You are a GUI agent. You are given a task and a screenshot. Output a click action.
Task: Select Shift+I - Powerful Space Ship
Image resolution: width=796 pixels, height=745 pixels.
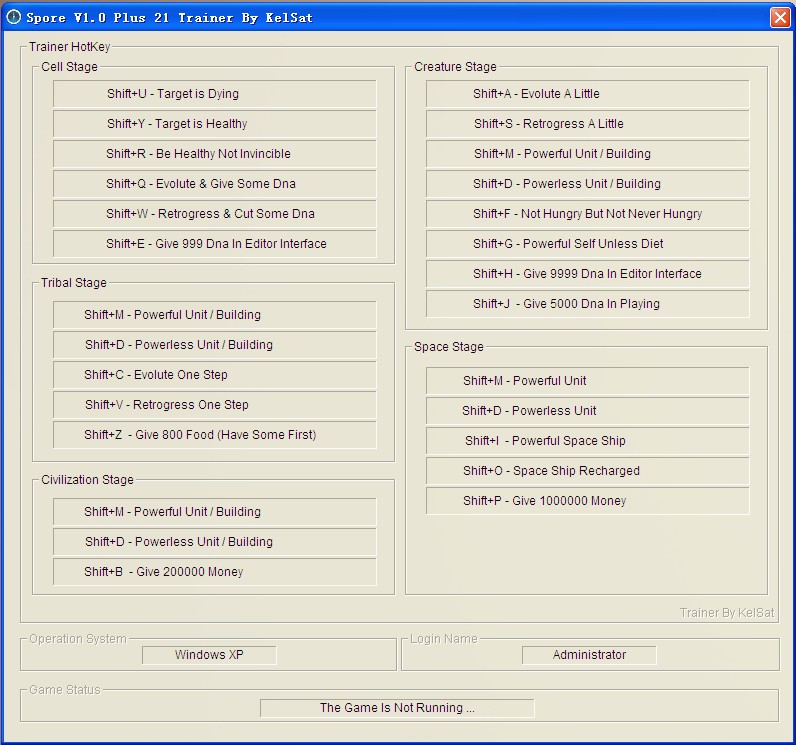coord(587,441)
